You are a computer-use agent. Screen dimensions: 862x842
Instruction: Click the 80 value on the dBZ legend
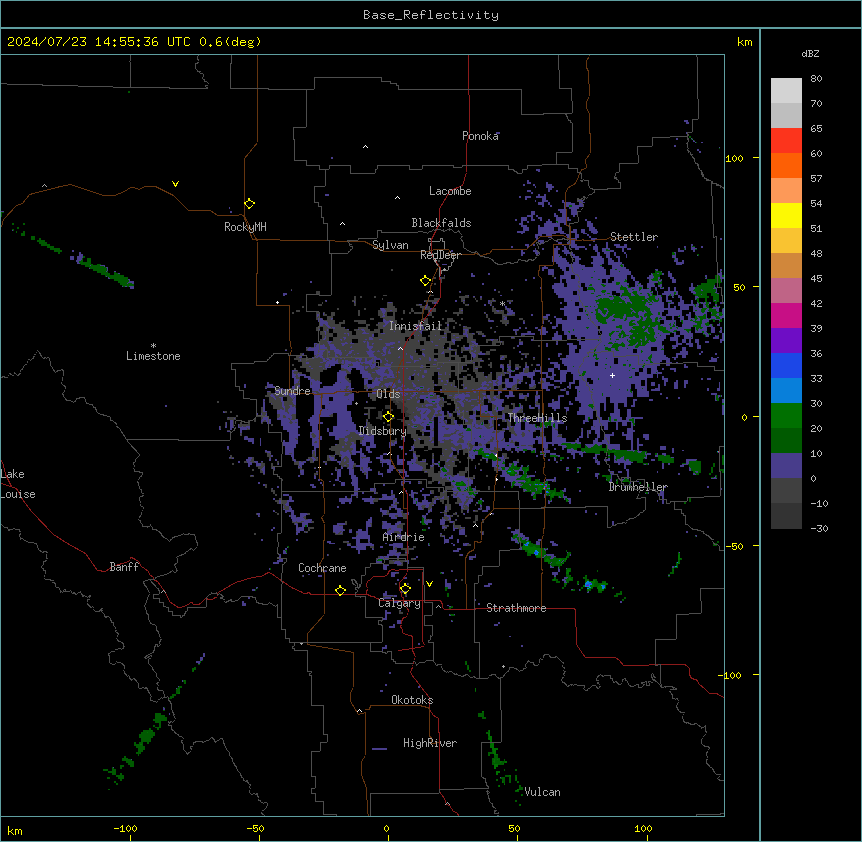816,79
